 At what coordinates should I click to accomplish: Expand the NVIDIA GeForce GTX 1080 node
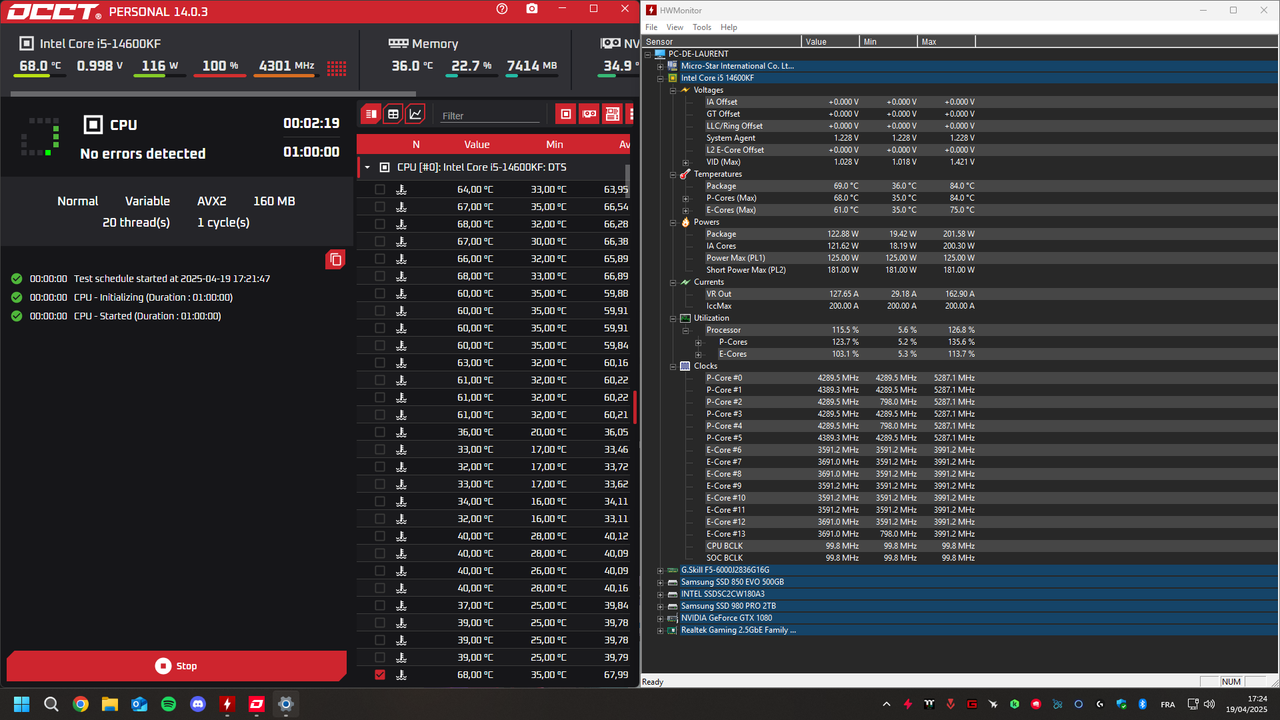click(660, 618)
